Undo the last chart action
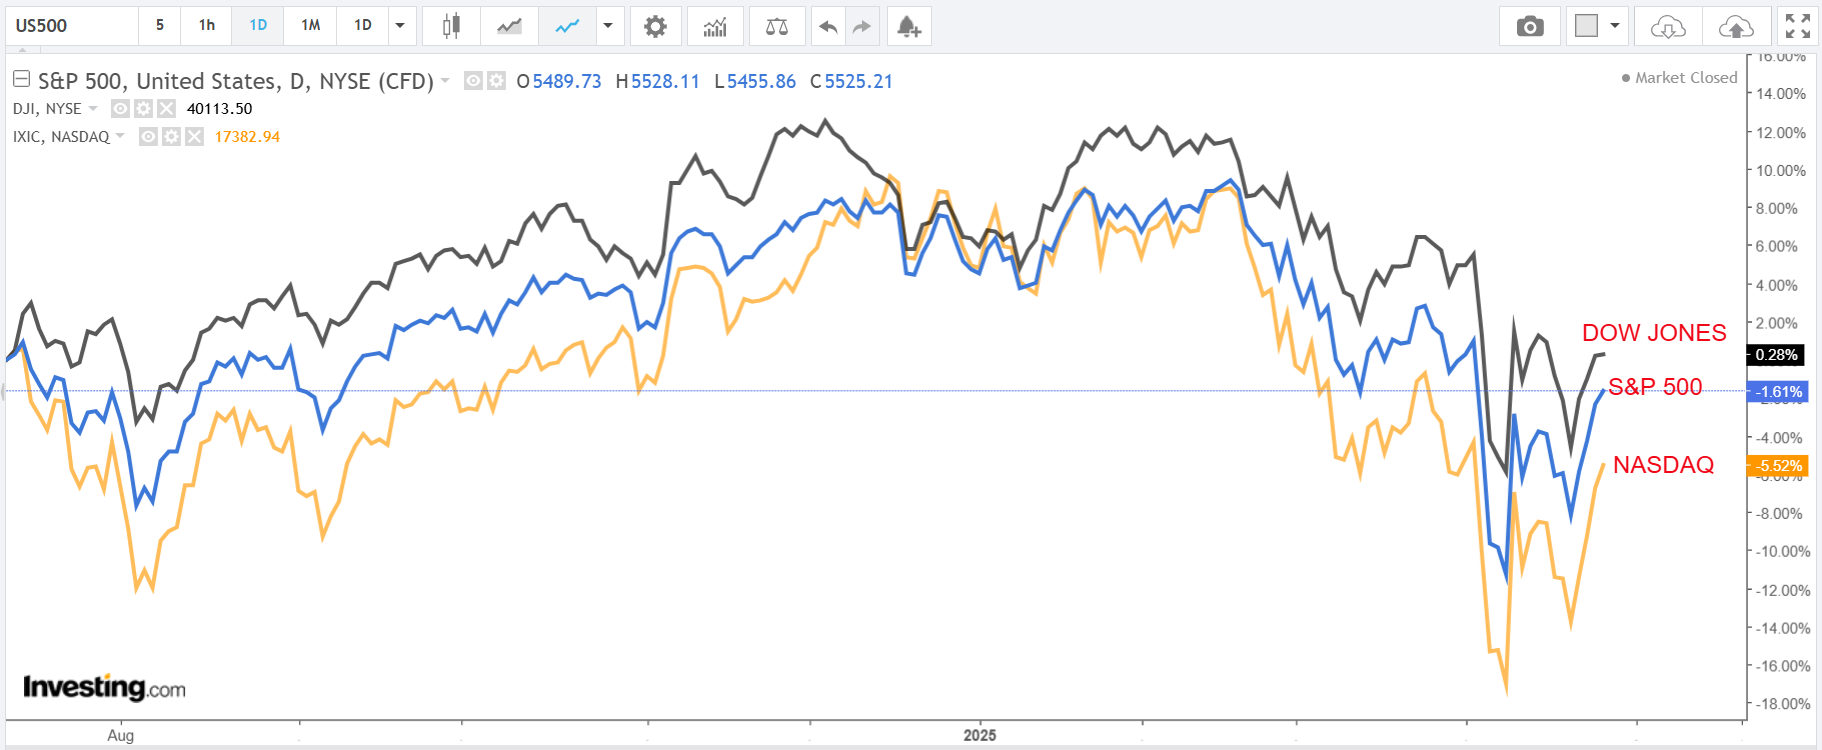Image resolution: width=1822 pixels, height=750 pixels. click(828, 26)
